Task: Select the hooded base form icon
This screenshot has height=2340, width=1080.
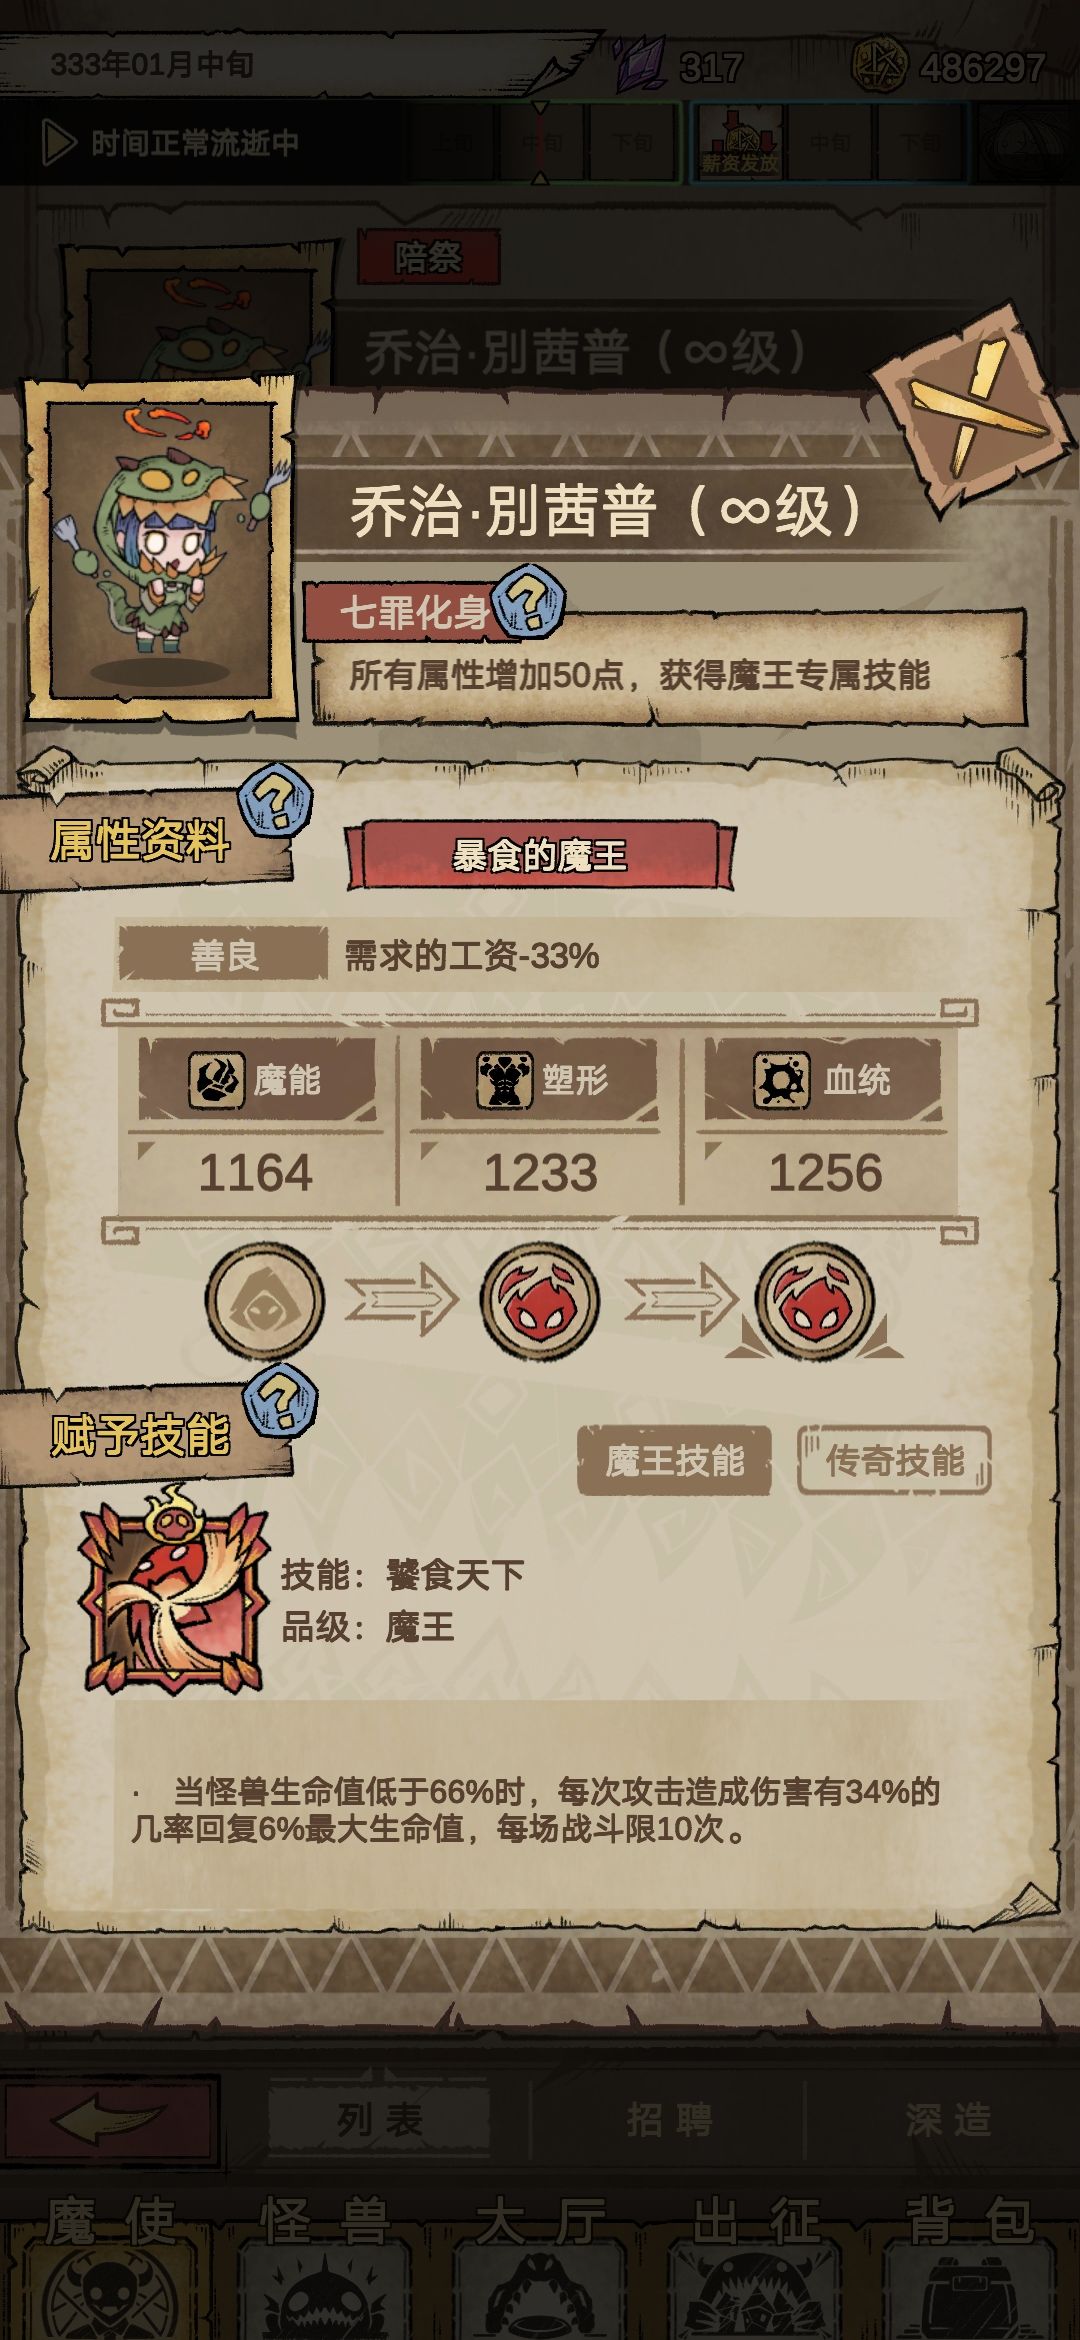Action: tap(265, 1301)
